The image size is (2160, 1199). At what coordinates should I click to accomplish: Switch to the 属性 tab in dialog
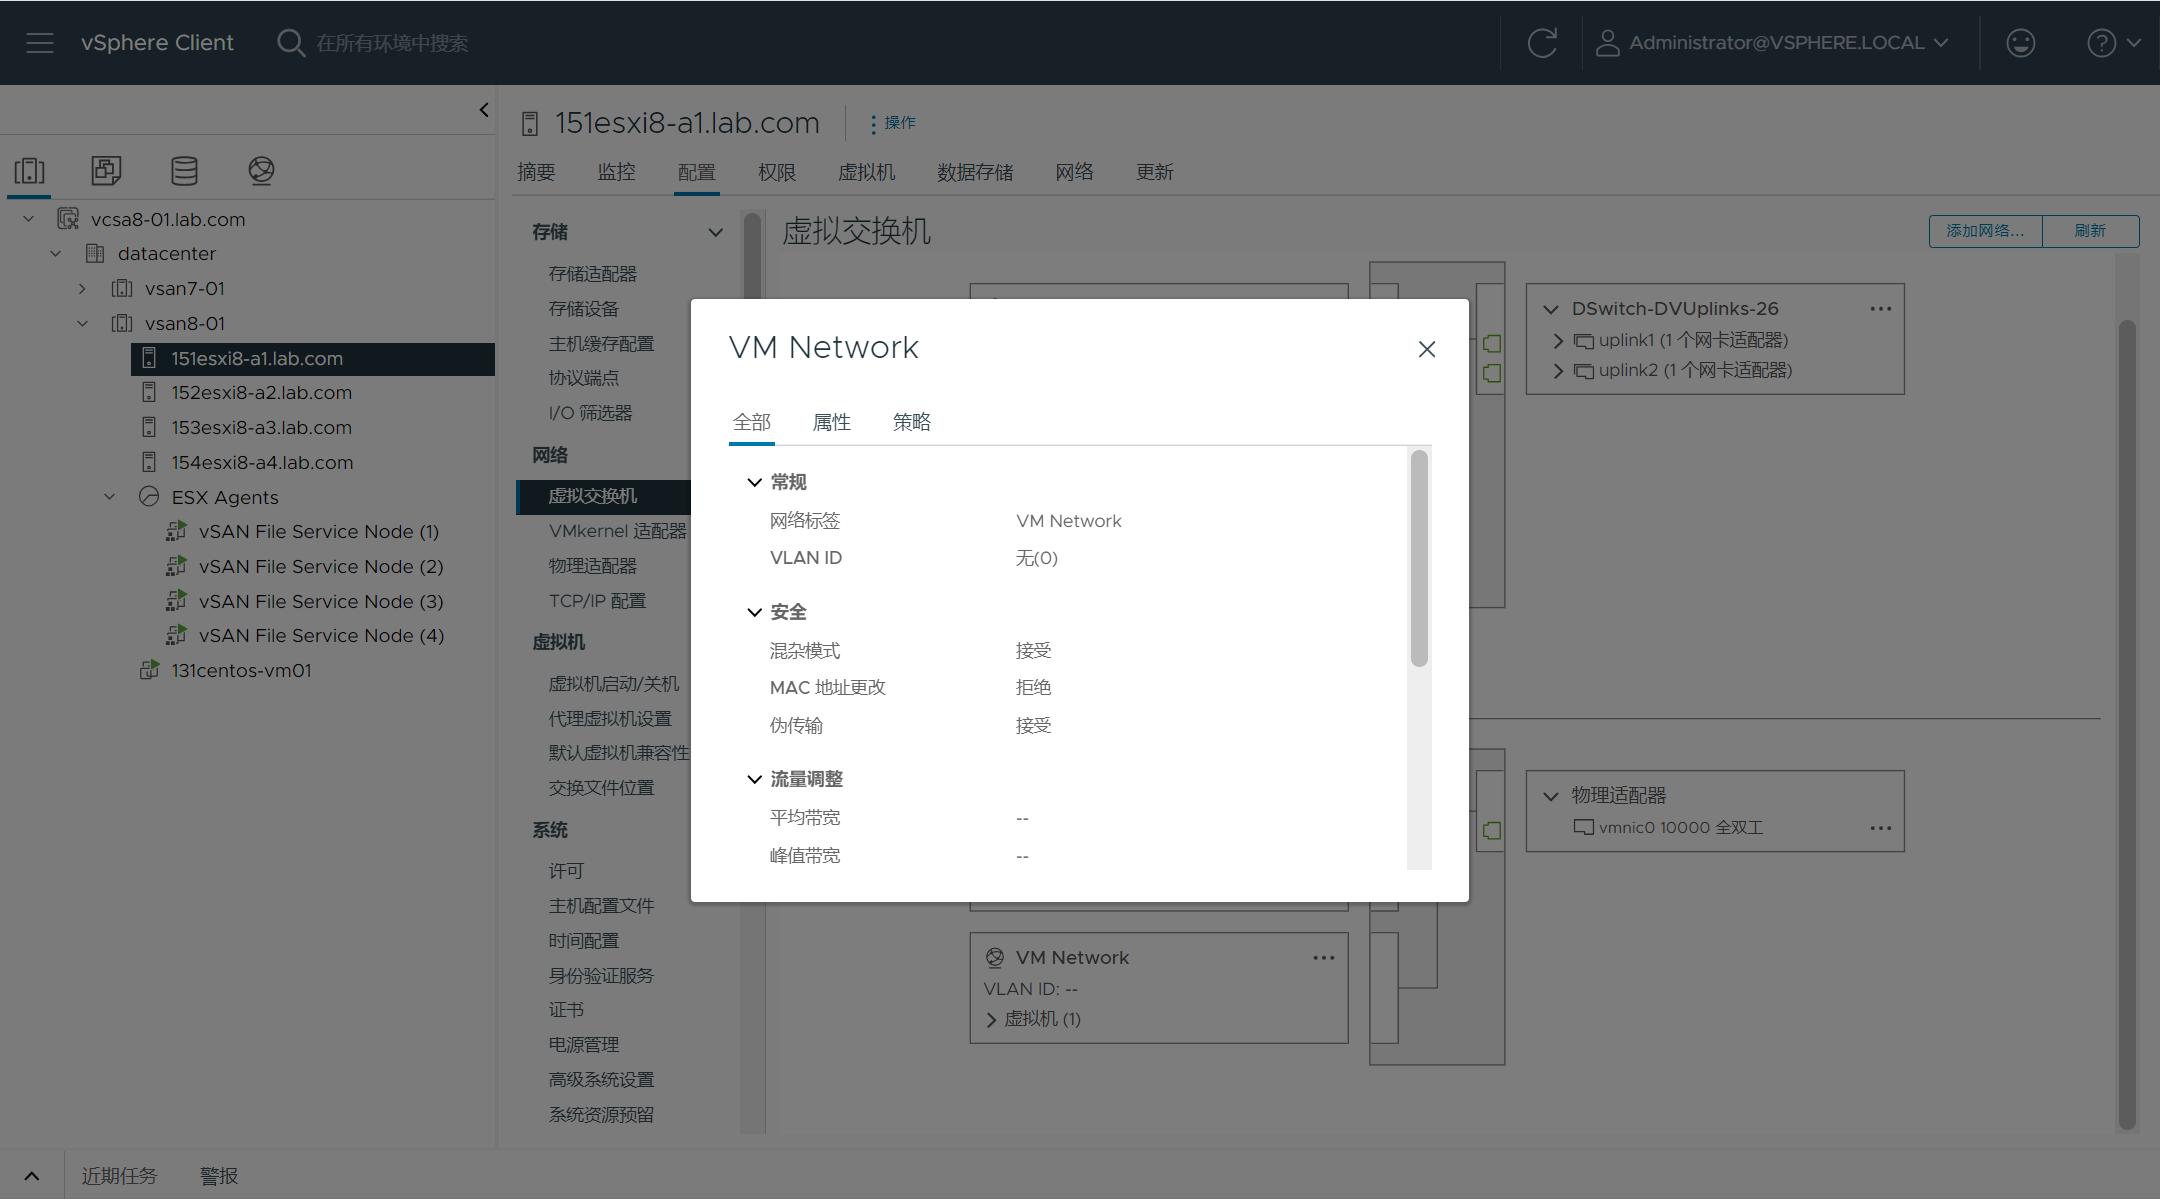point(832,422)
